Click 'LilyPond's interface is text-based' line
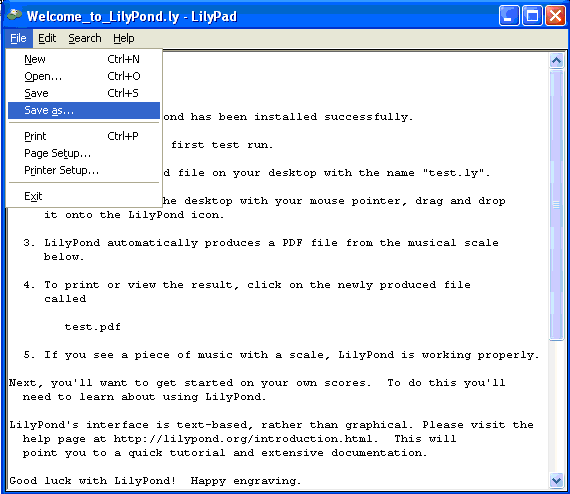Image resolution: width=570 pixels, height=494 pixels. (x=271, y=425)
